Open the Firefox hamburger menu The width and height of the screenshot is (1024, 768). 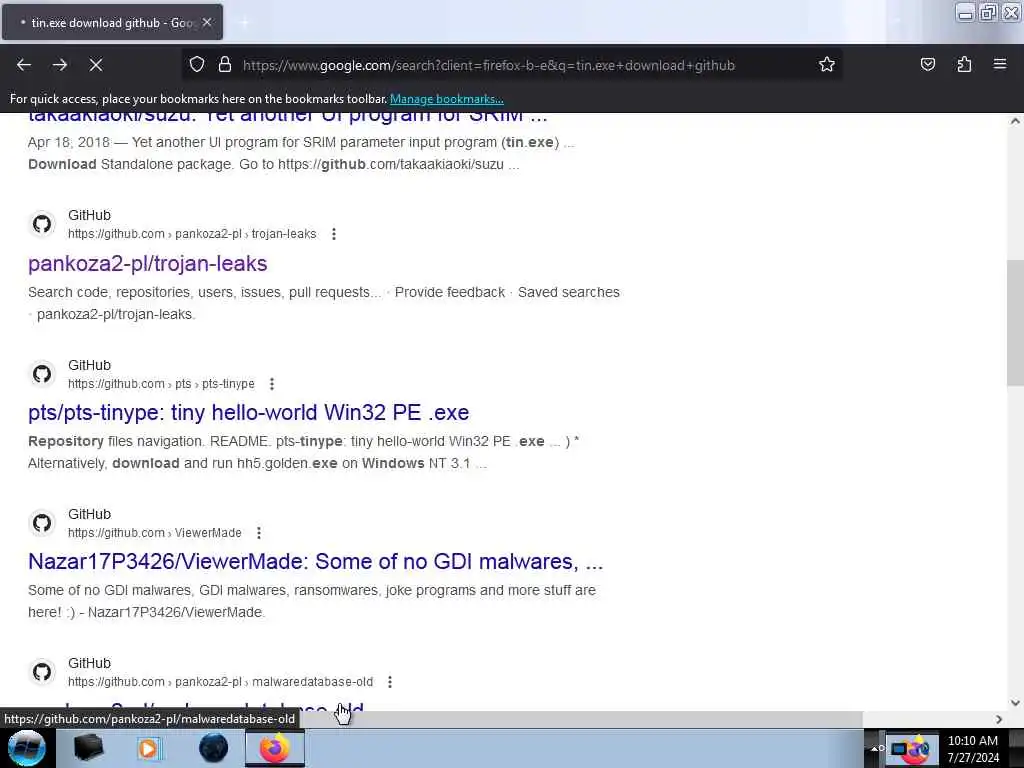tap(1000, 65)
